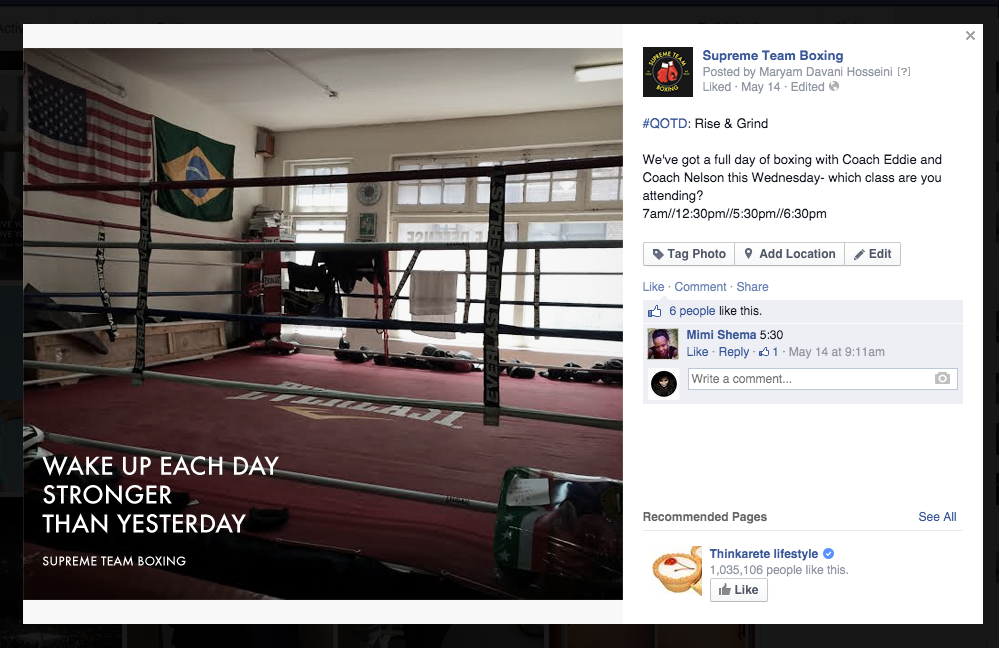Close the photo viewer with the X
This screenshot has width=999, height=648.
coord(970,36)
